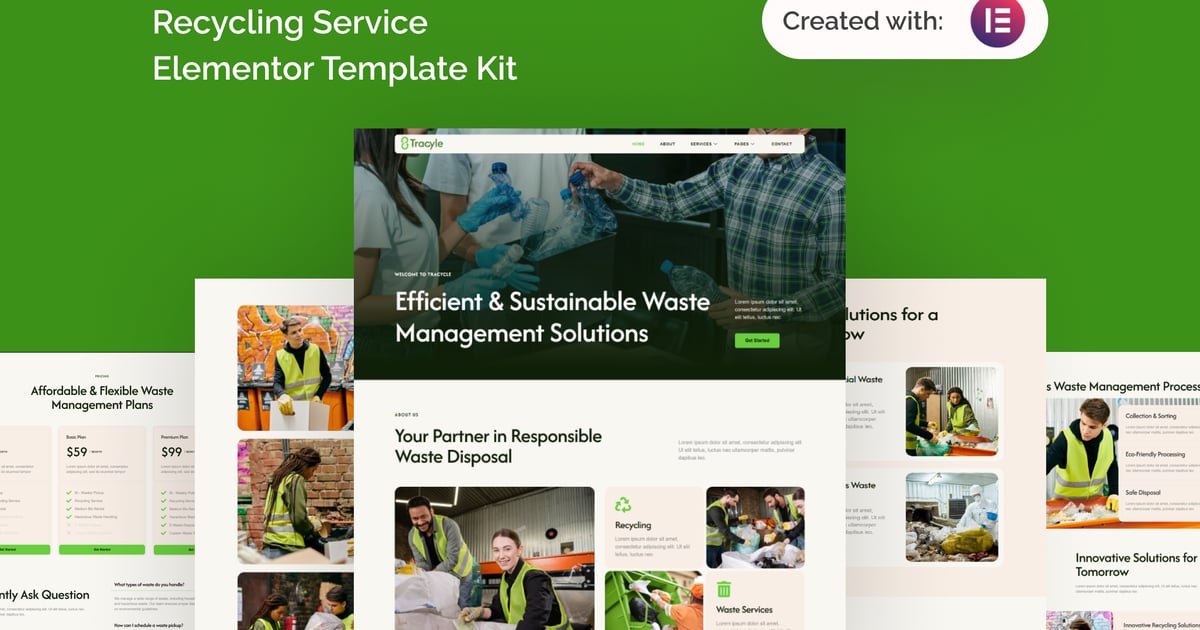The width and height of the screenshot is (1200, 630).
Task: Click Get Started under the $99 Premium Plan
Action: pos(176,549)
